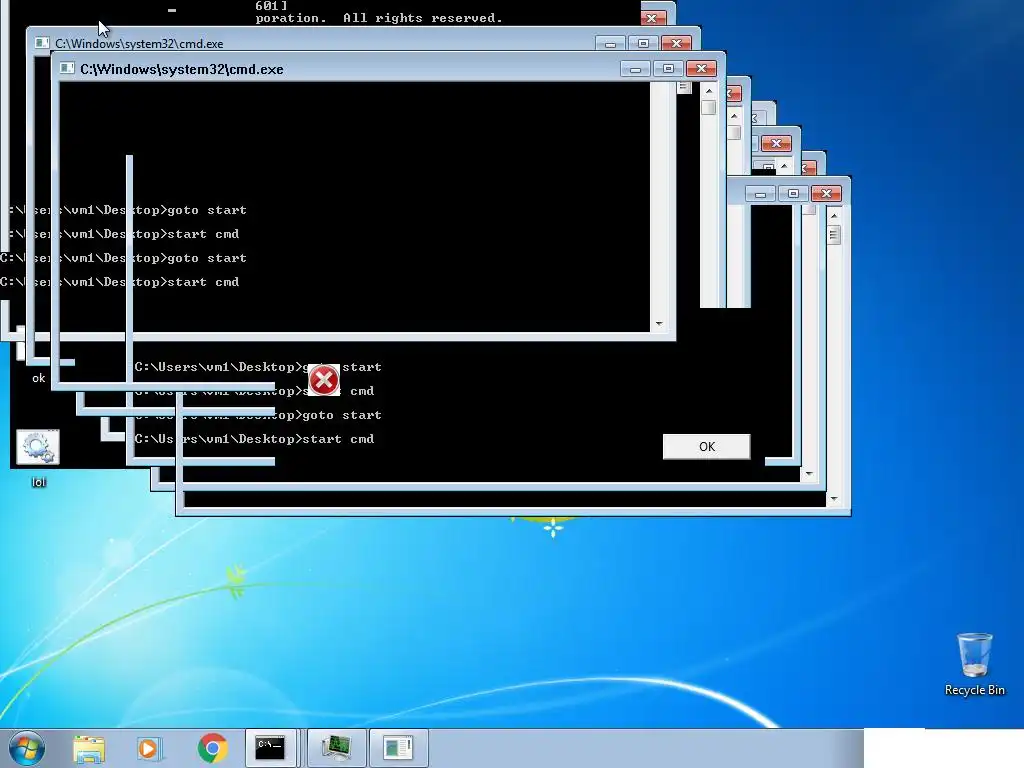The height and width of the screenshot is (768, 1024).
Task: Launch Windows Media Player from taskbar
Action: pos(150,748)
